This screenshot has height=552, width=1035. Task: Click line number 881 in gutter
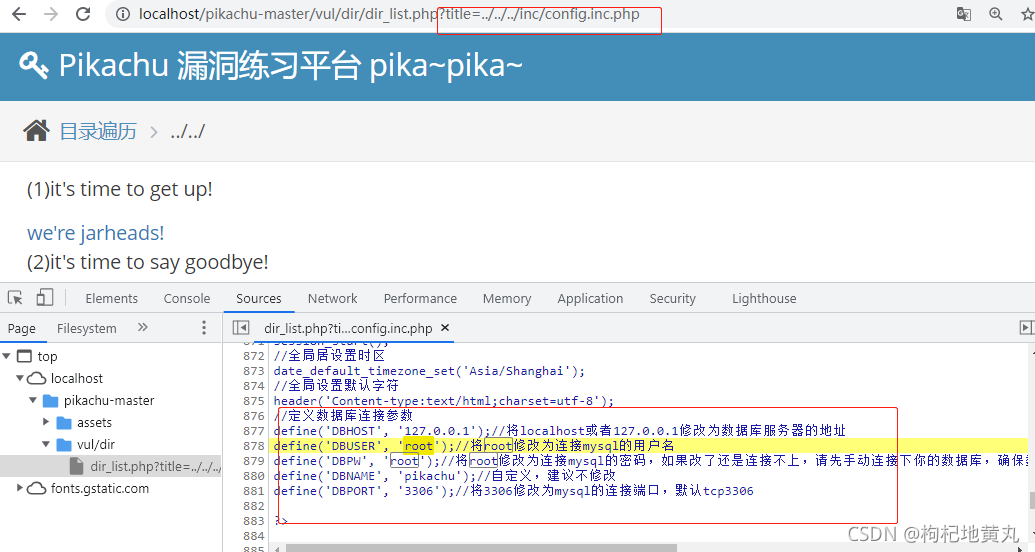pos(253,491)
